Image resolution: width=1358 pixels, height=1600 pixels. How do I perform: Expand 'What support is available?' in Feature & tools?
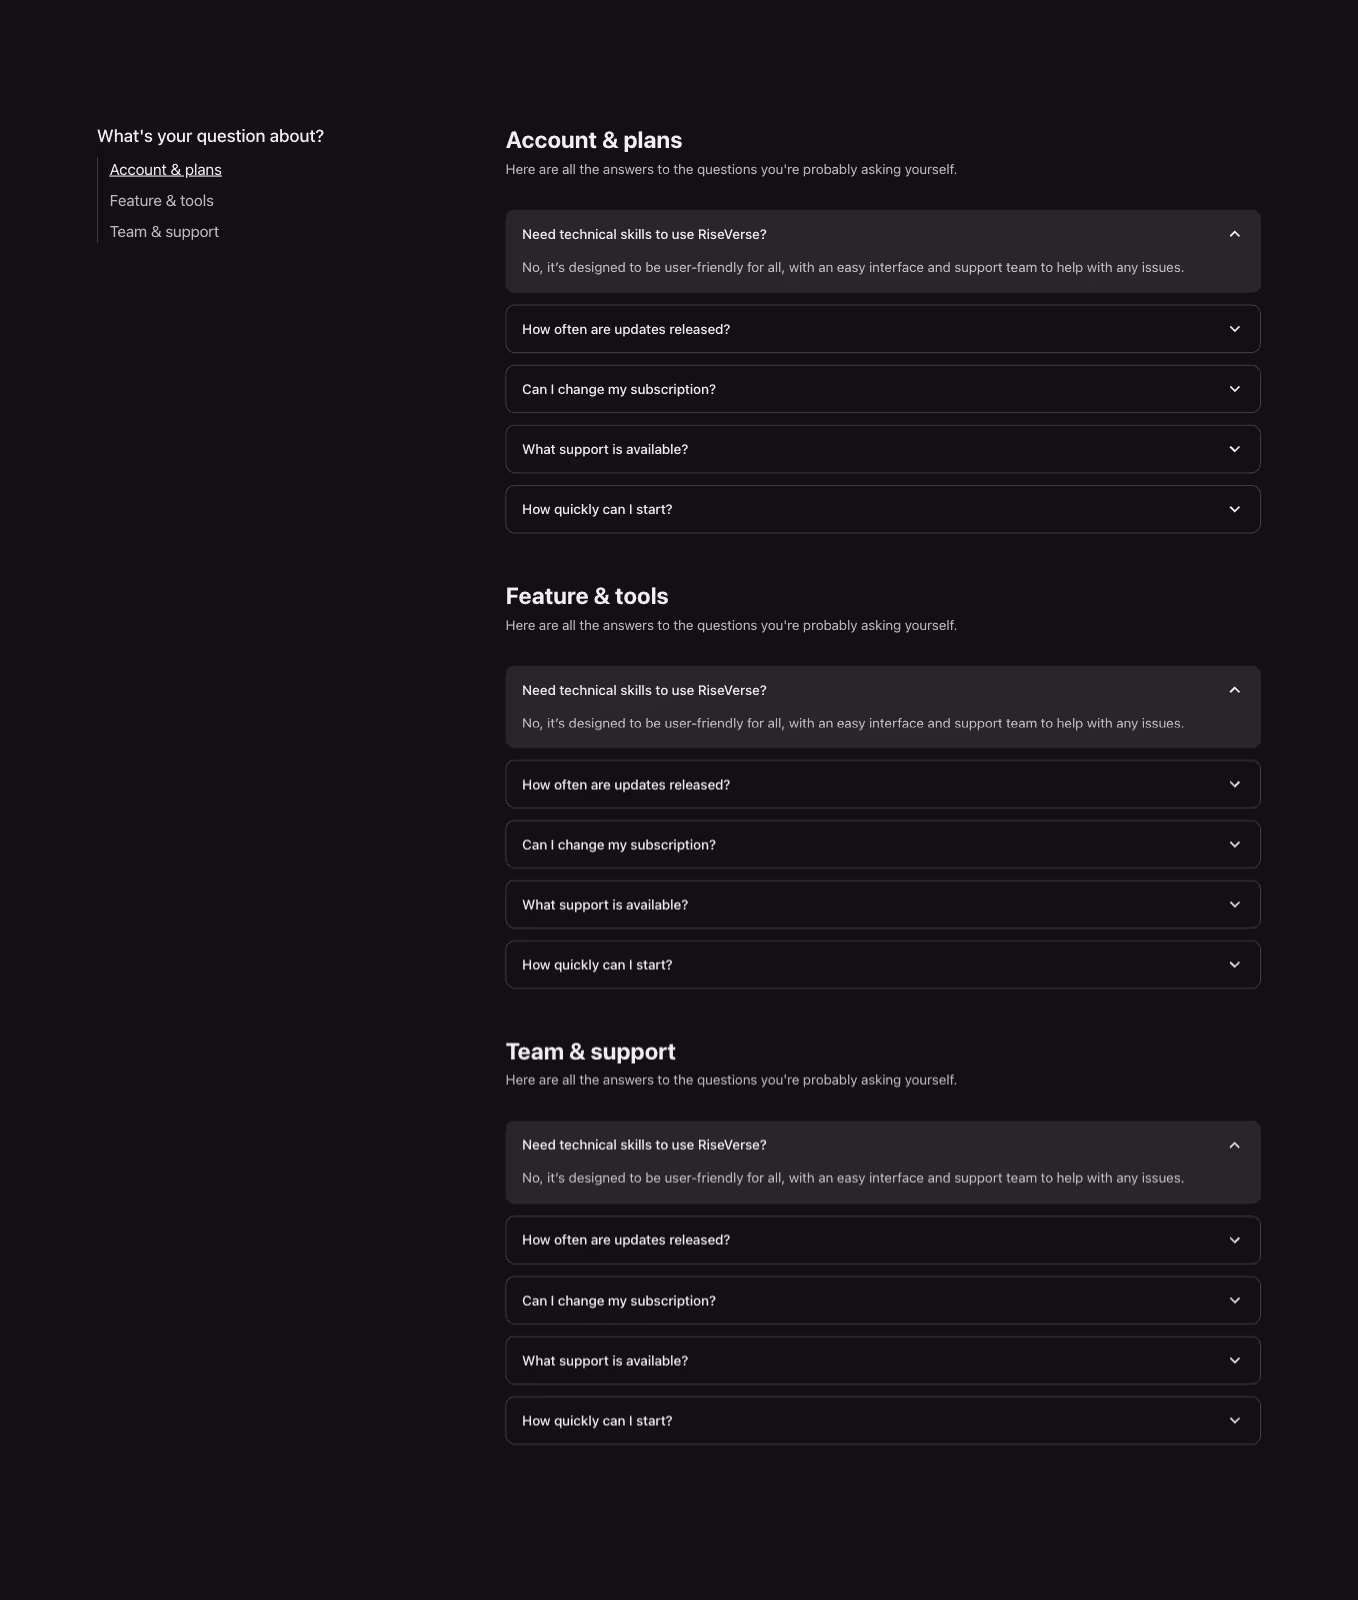coord(882,904)
